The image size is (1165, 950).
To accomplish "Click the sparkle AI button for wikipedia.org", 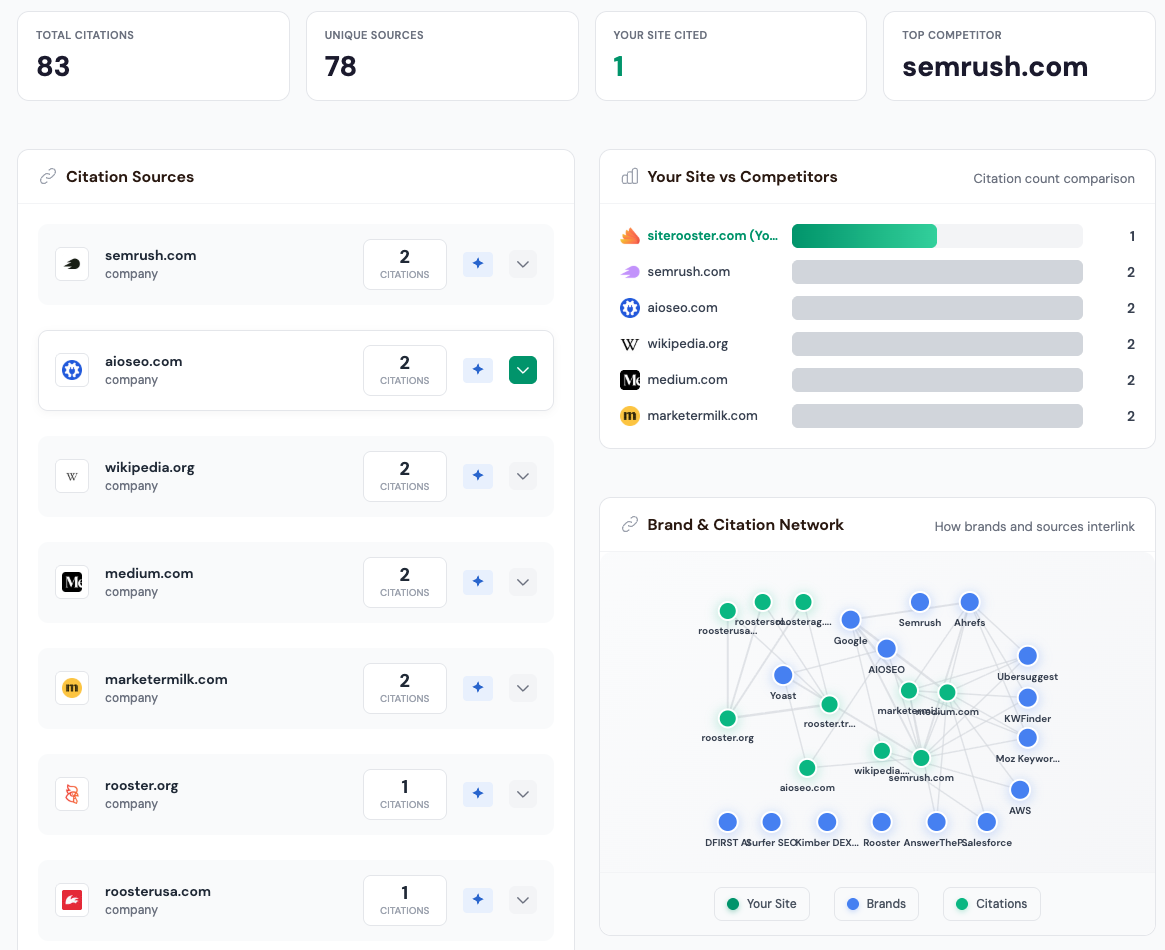I will tap(478, 476).
